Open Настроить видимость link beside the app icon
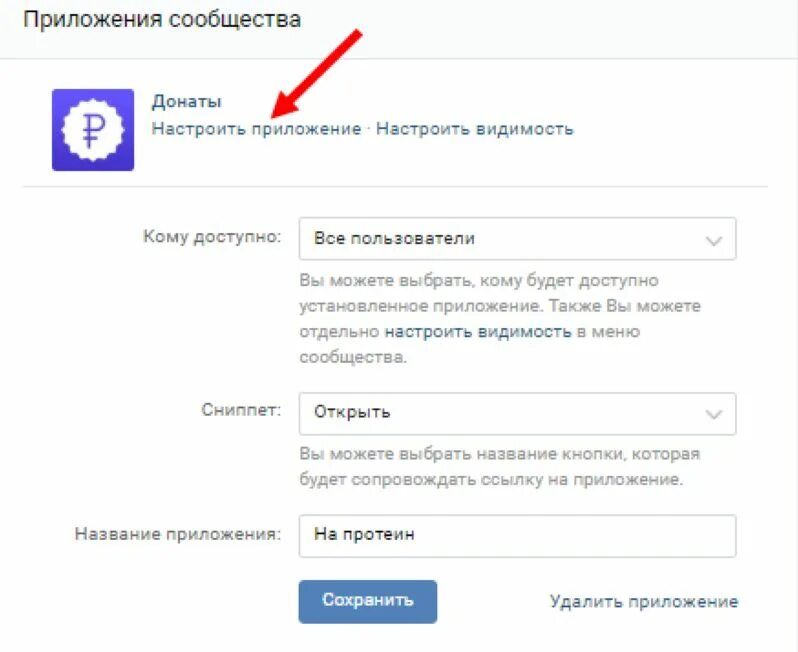The width and height of the screenshot is (798, 652). [474, 129]
